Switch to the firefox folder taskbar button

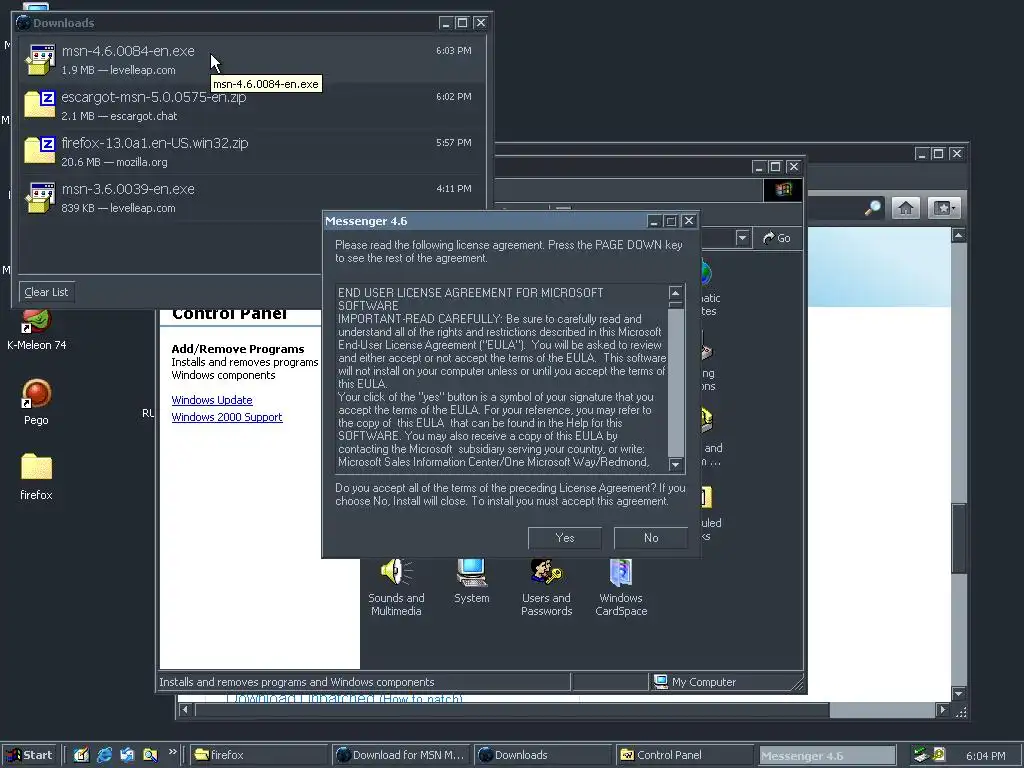(259, 755)
